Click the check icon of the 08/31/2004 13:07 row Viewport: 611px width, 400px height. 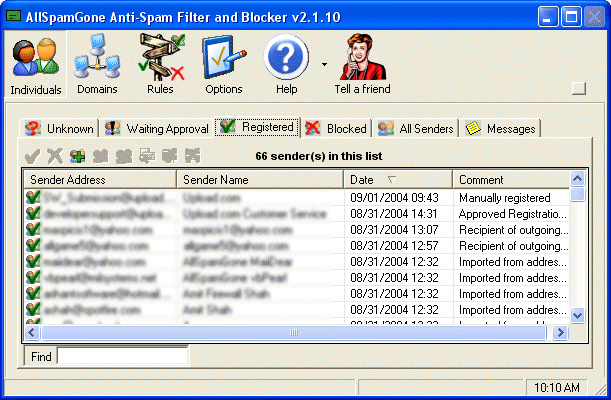(x=33, y=229)
